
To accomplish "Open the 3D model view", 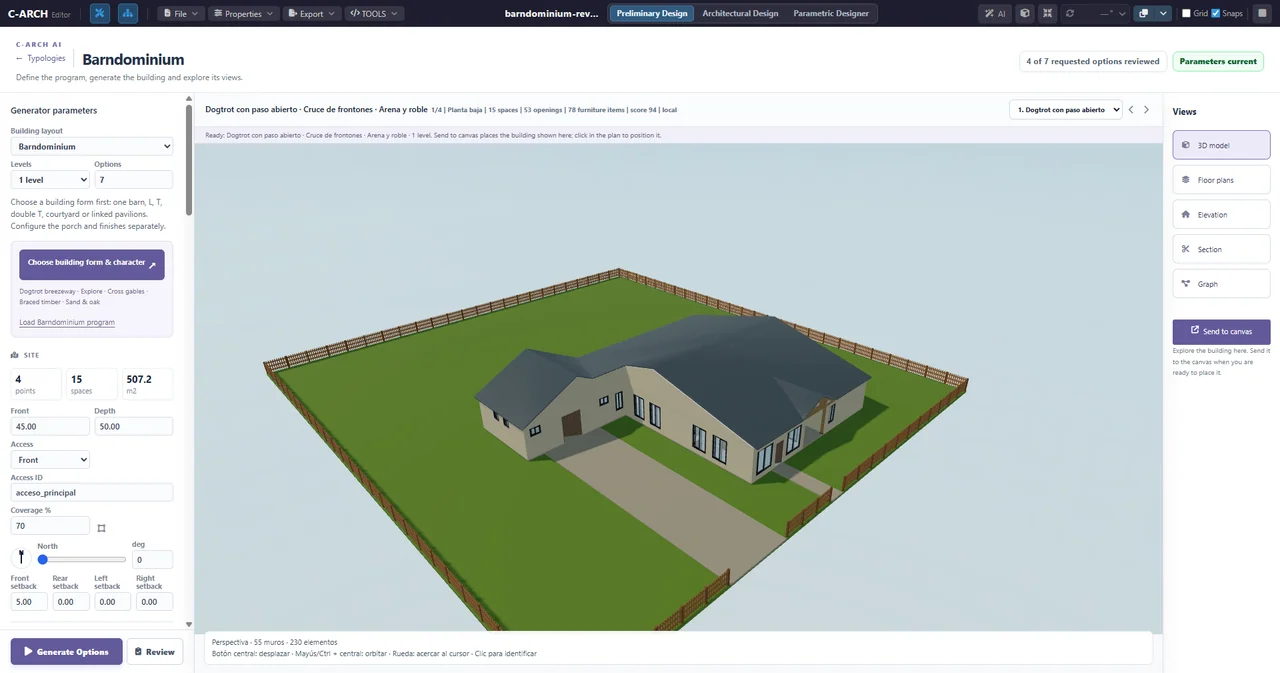I will [x=1221, y=145].
